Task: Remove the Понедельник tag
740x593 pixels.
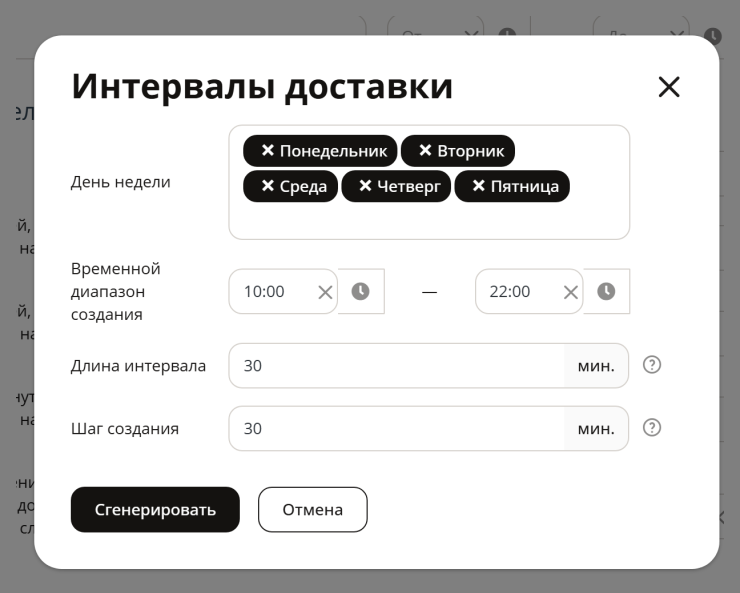Action: click(x=268, y=150)
